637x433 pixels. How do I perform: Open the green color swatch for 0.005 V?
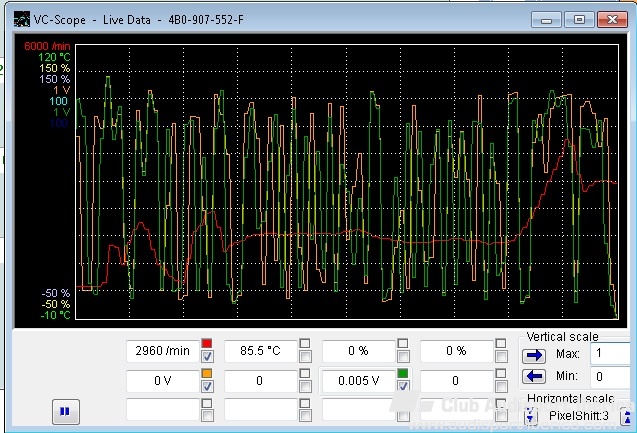pos(403,373)
